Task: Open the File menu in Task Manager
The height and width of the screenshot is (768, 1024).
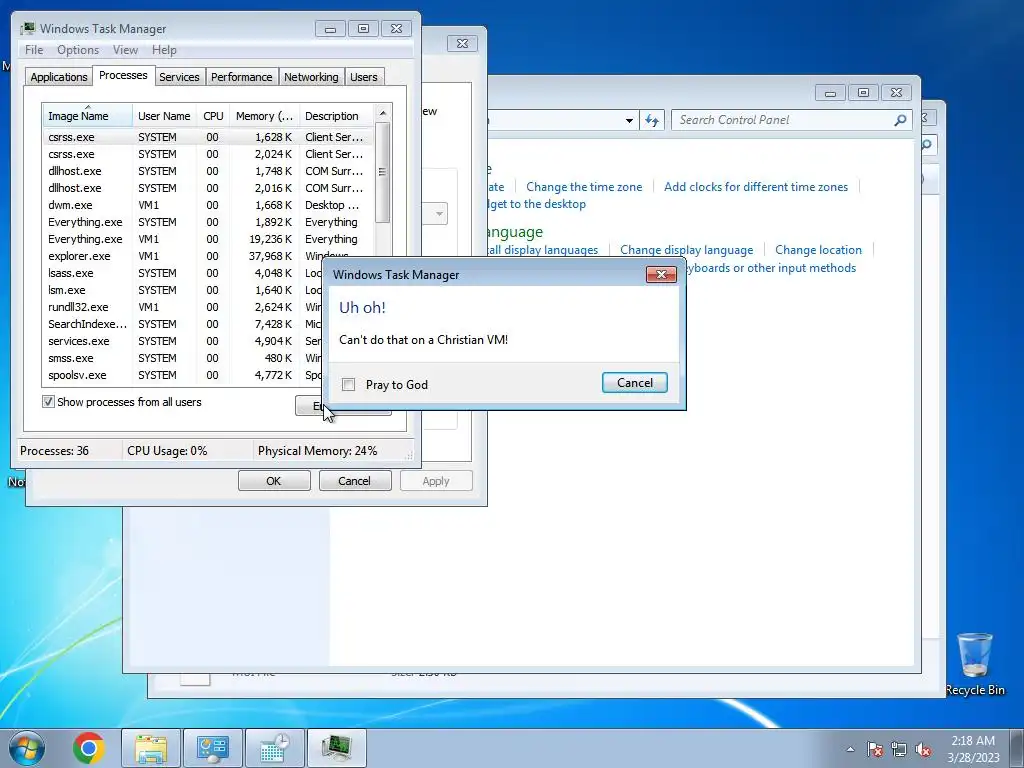Action: [34, 50]
